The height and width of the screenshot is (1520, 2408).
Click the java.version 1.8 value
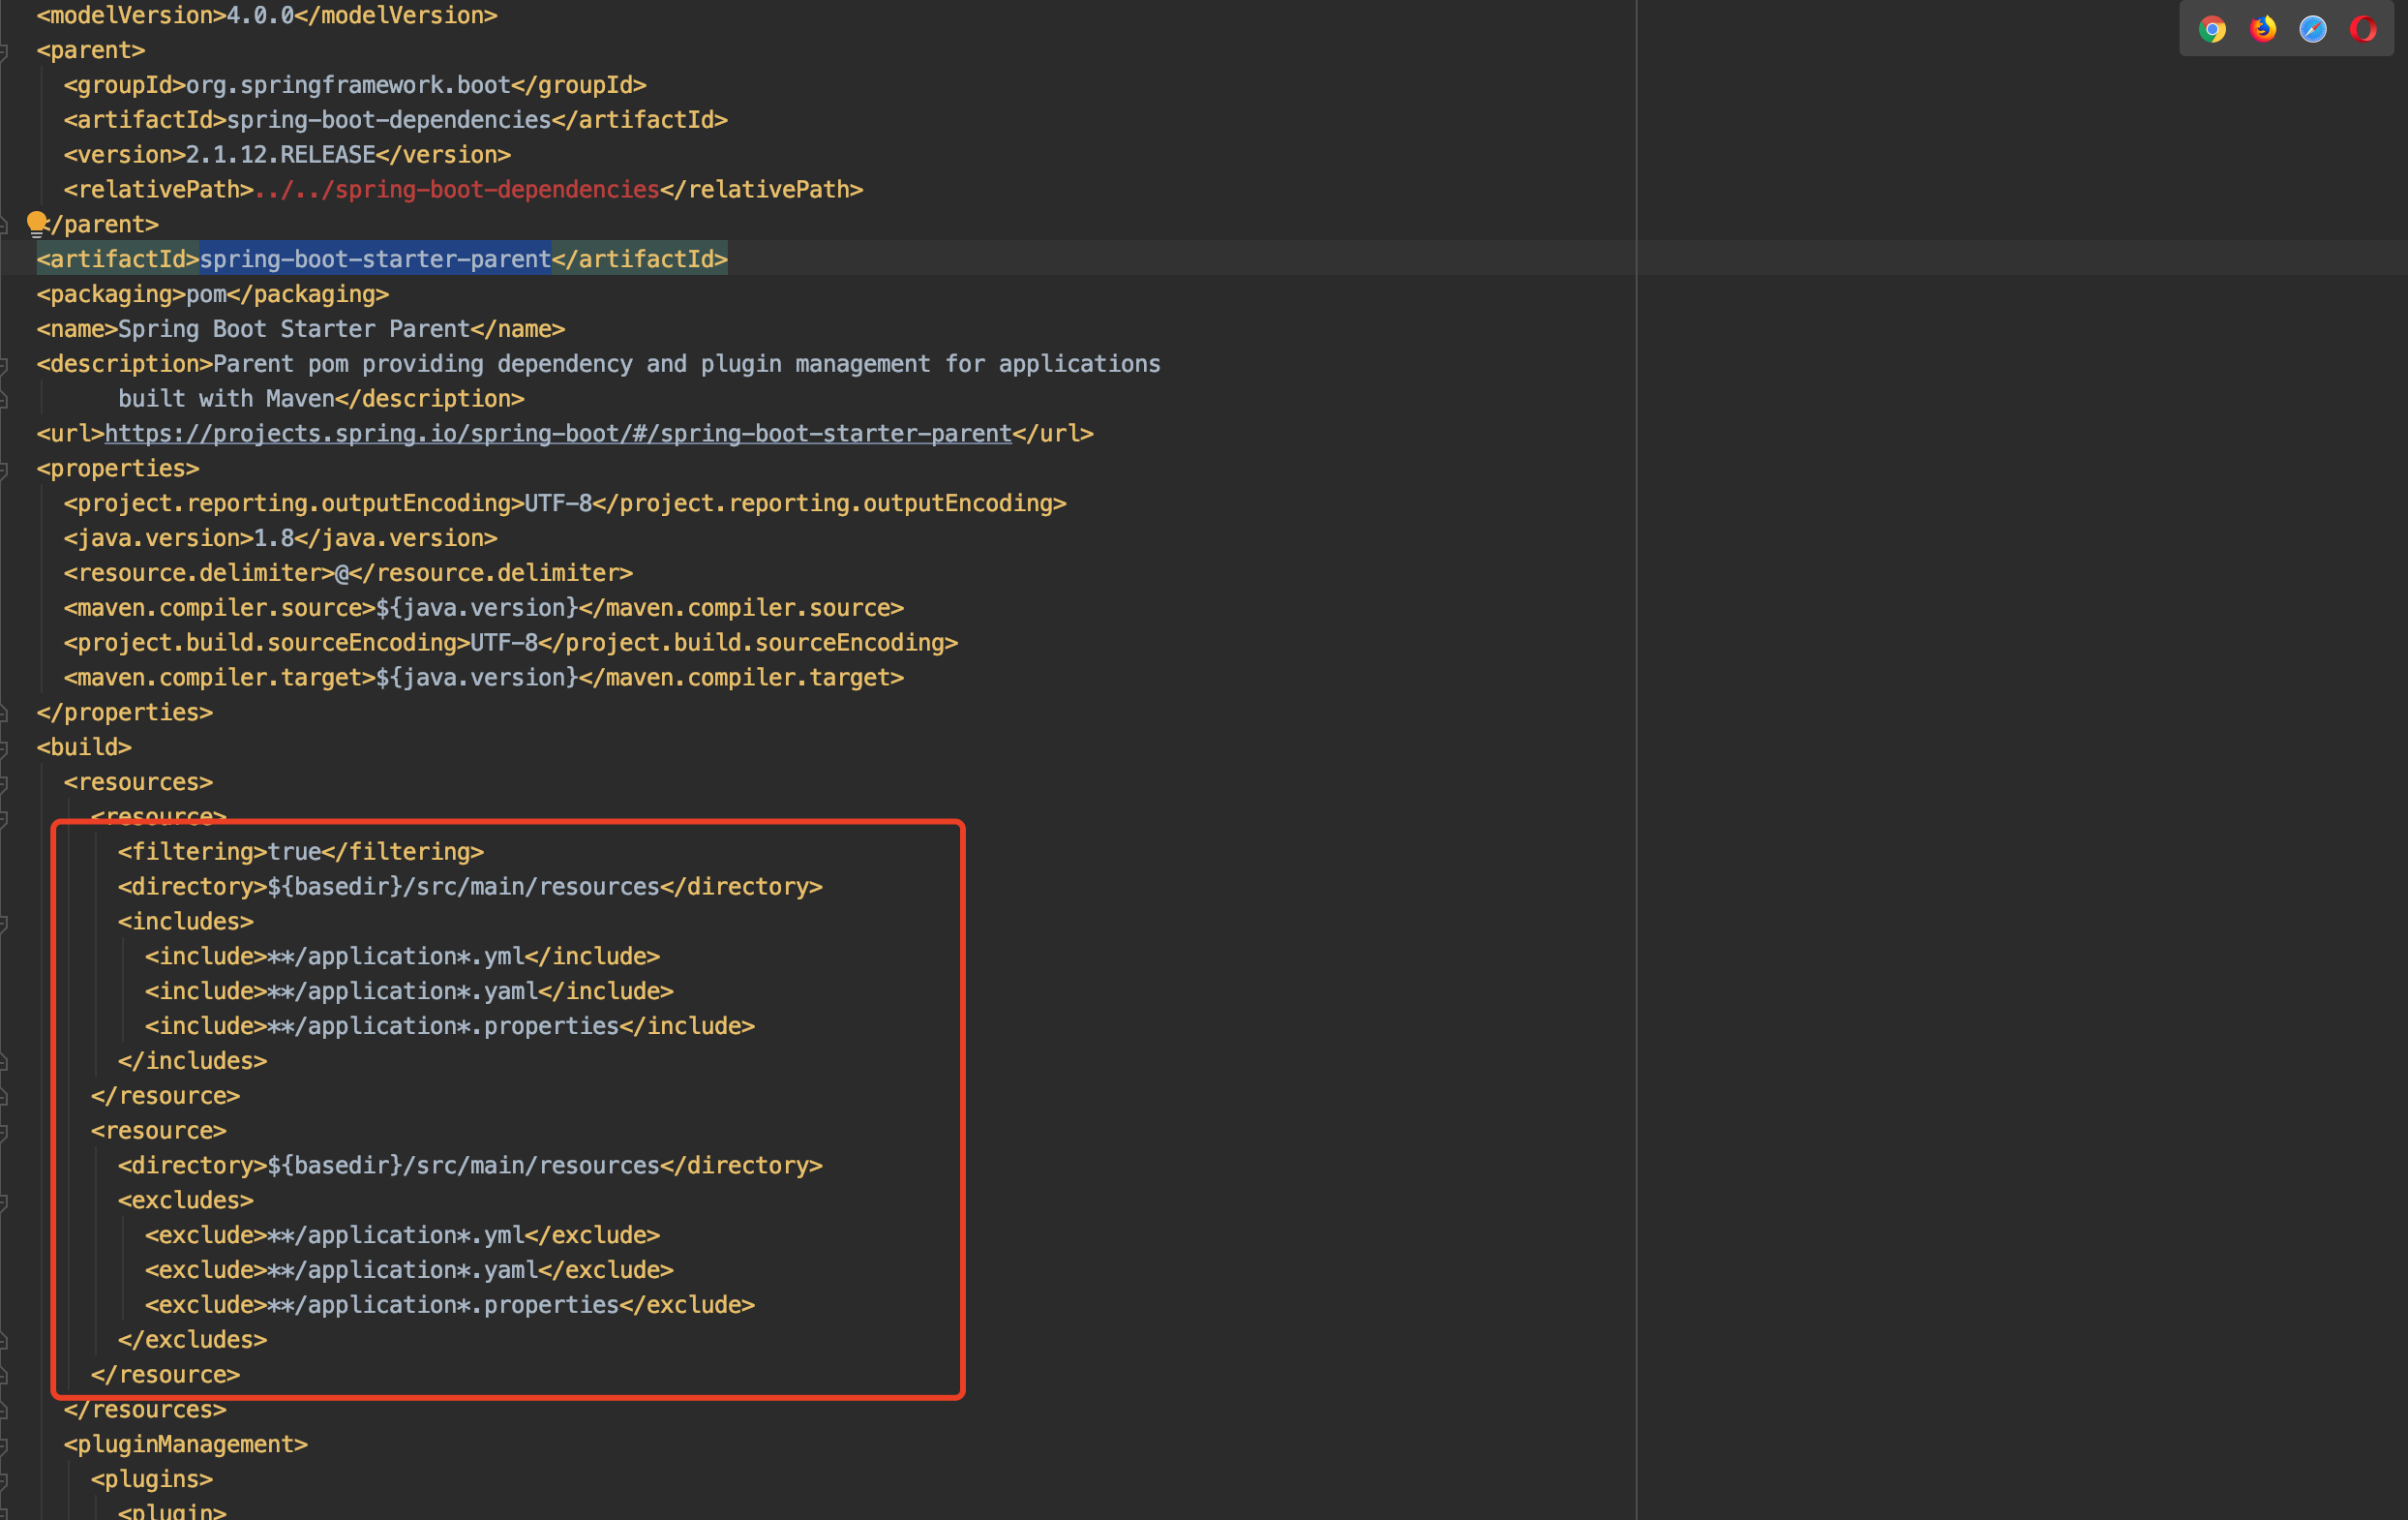click(273, 539)
